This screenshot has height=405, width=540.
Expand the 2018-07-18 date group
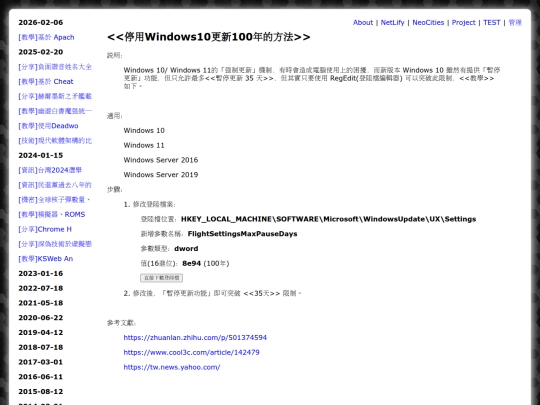pyautogui.click(x=41, y=347)
